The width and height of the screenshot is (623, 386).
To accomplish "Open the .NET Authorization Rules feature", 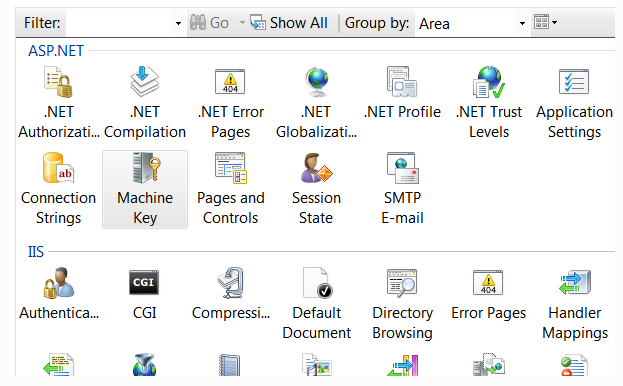I will [x=58, y=103].
